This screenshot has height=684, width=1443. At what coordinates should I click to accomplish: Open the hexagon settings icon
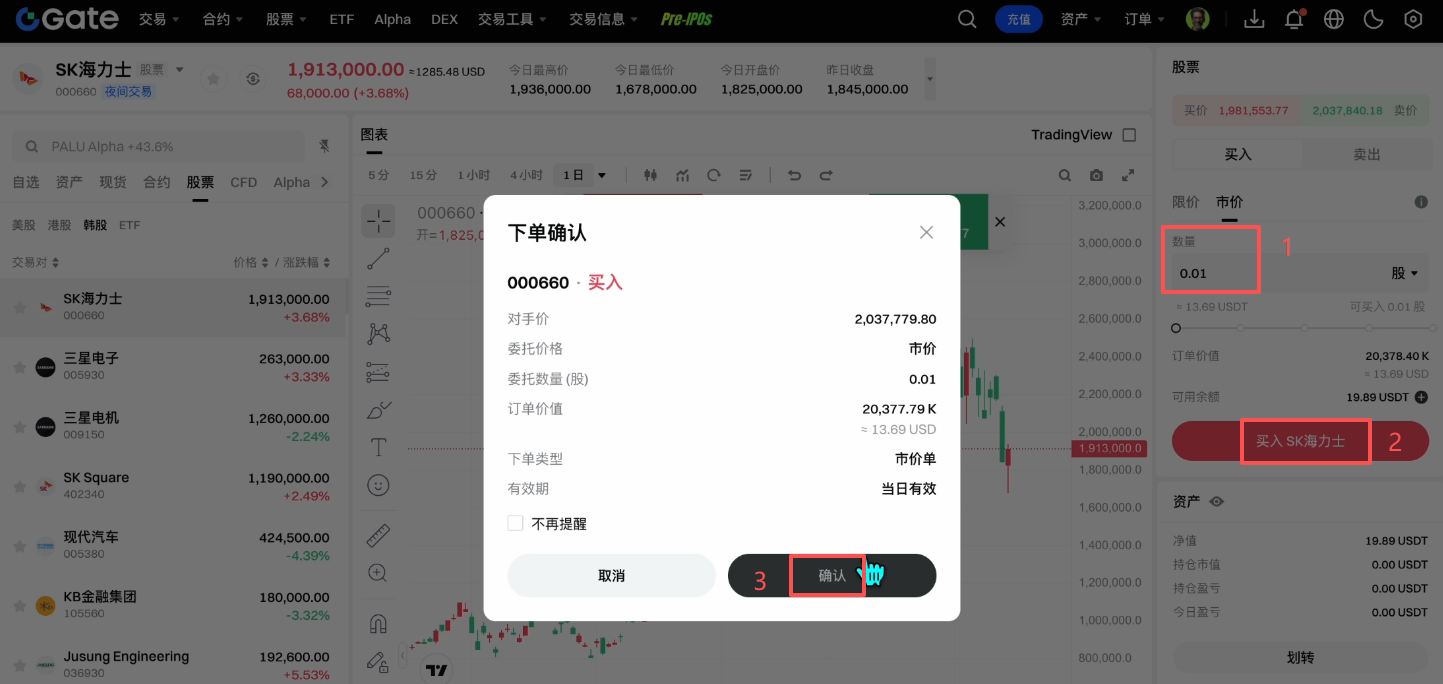[x=1413, y=19]
